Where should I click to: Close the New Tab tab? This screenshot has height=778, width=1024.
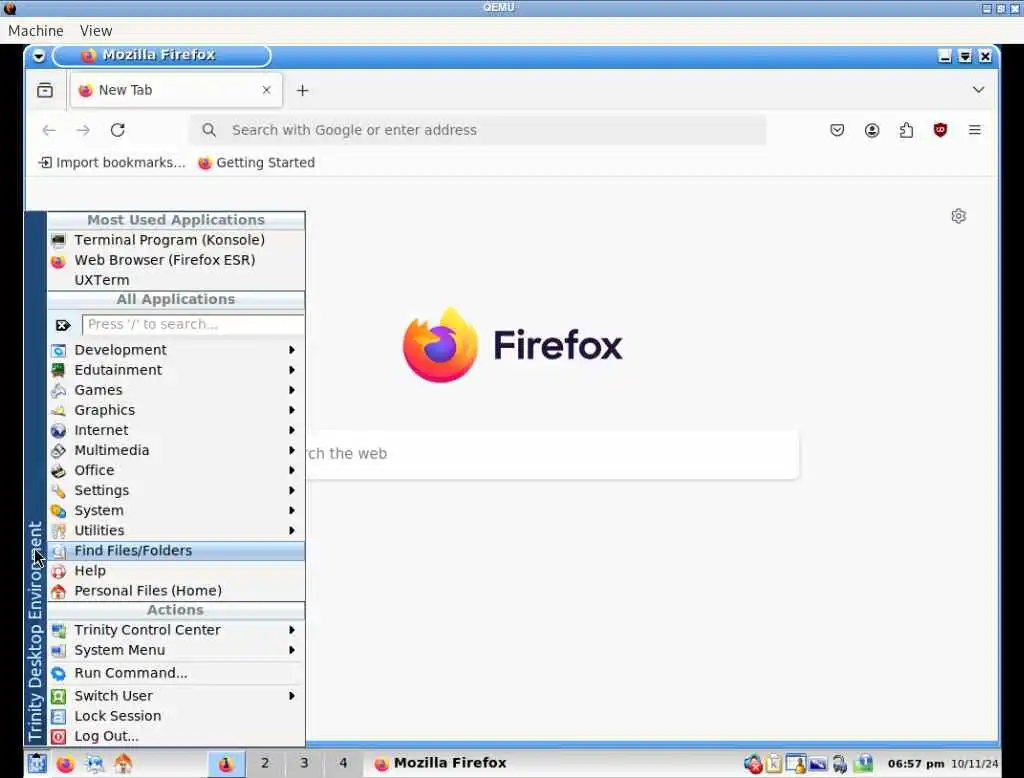point(266,90)
